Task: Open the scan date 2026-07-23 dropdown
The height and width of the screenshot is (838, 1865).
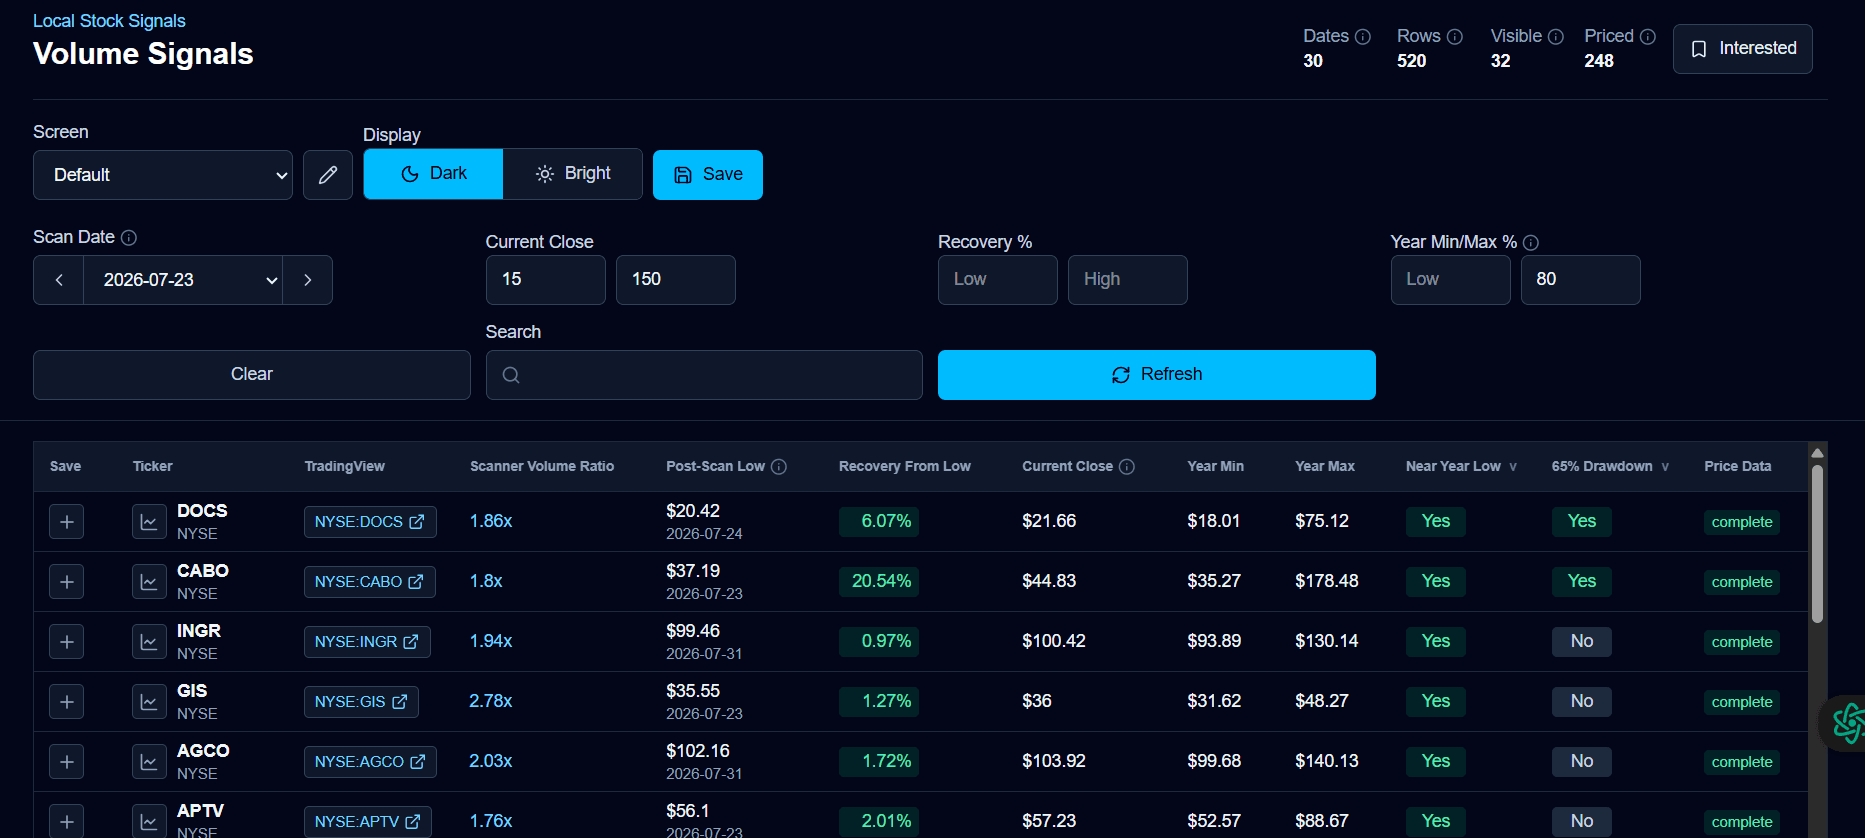Action: coord(183,280)
